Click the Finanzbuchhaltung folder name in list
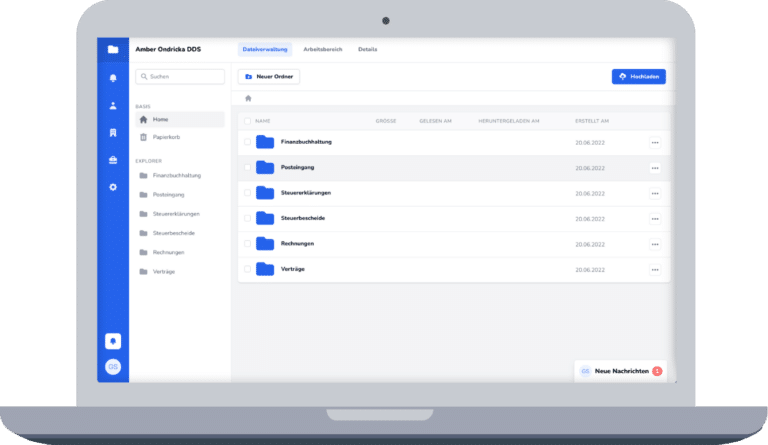Image resolution: width=768 pixels, height=445 pixels. point(306,142)
